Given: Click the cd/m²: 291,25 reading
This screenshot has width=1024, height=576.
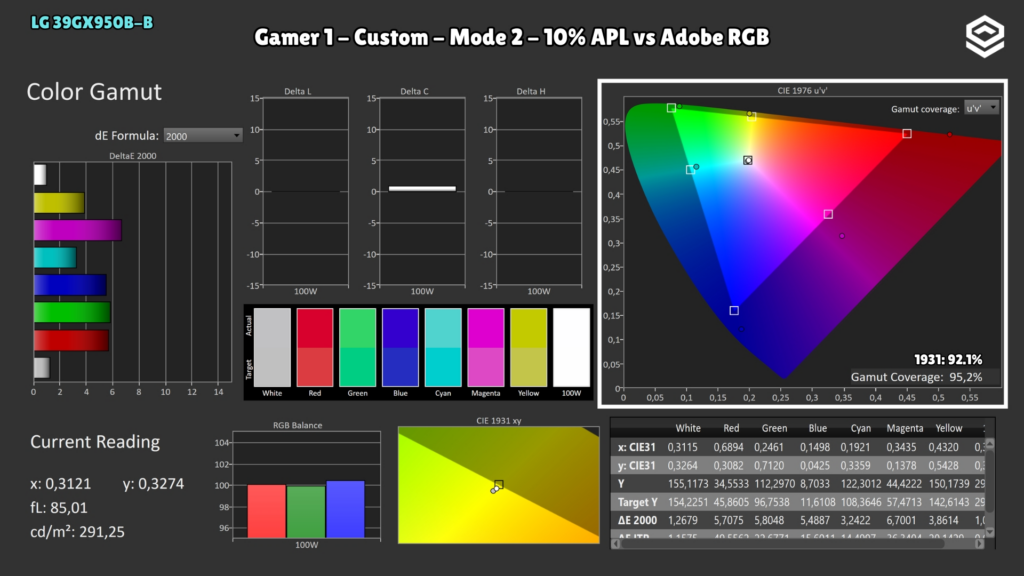Looking at the screenshot, I should (77, 532).
